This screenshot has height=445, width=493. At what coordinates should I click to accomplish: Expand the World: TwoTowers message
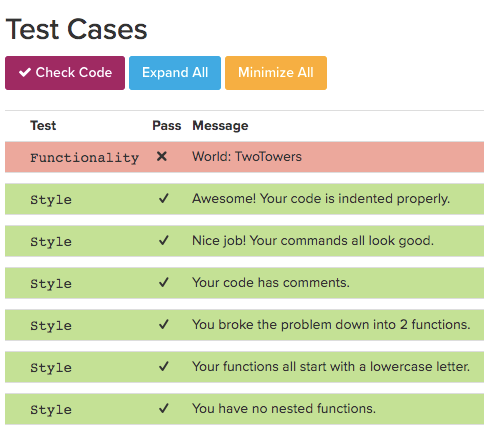247,157
